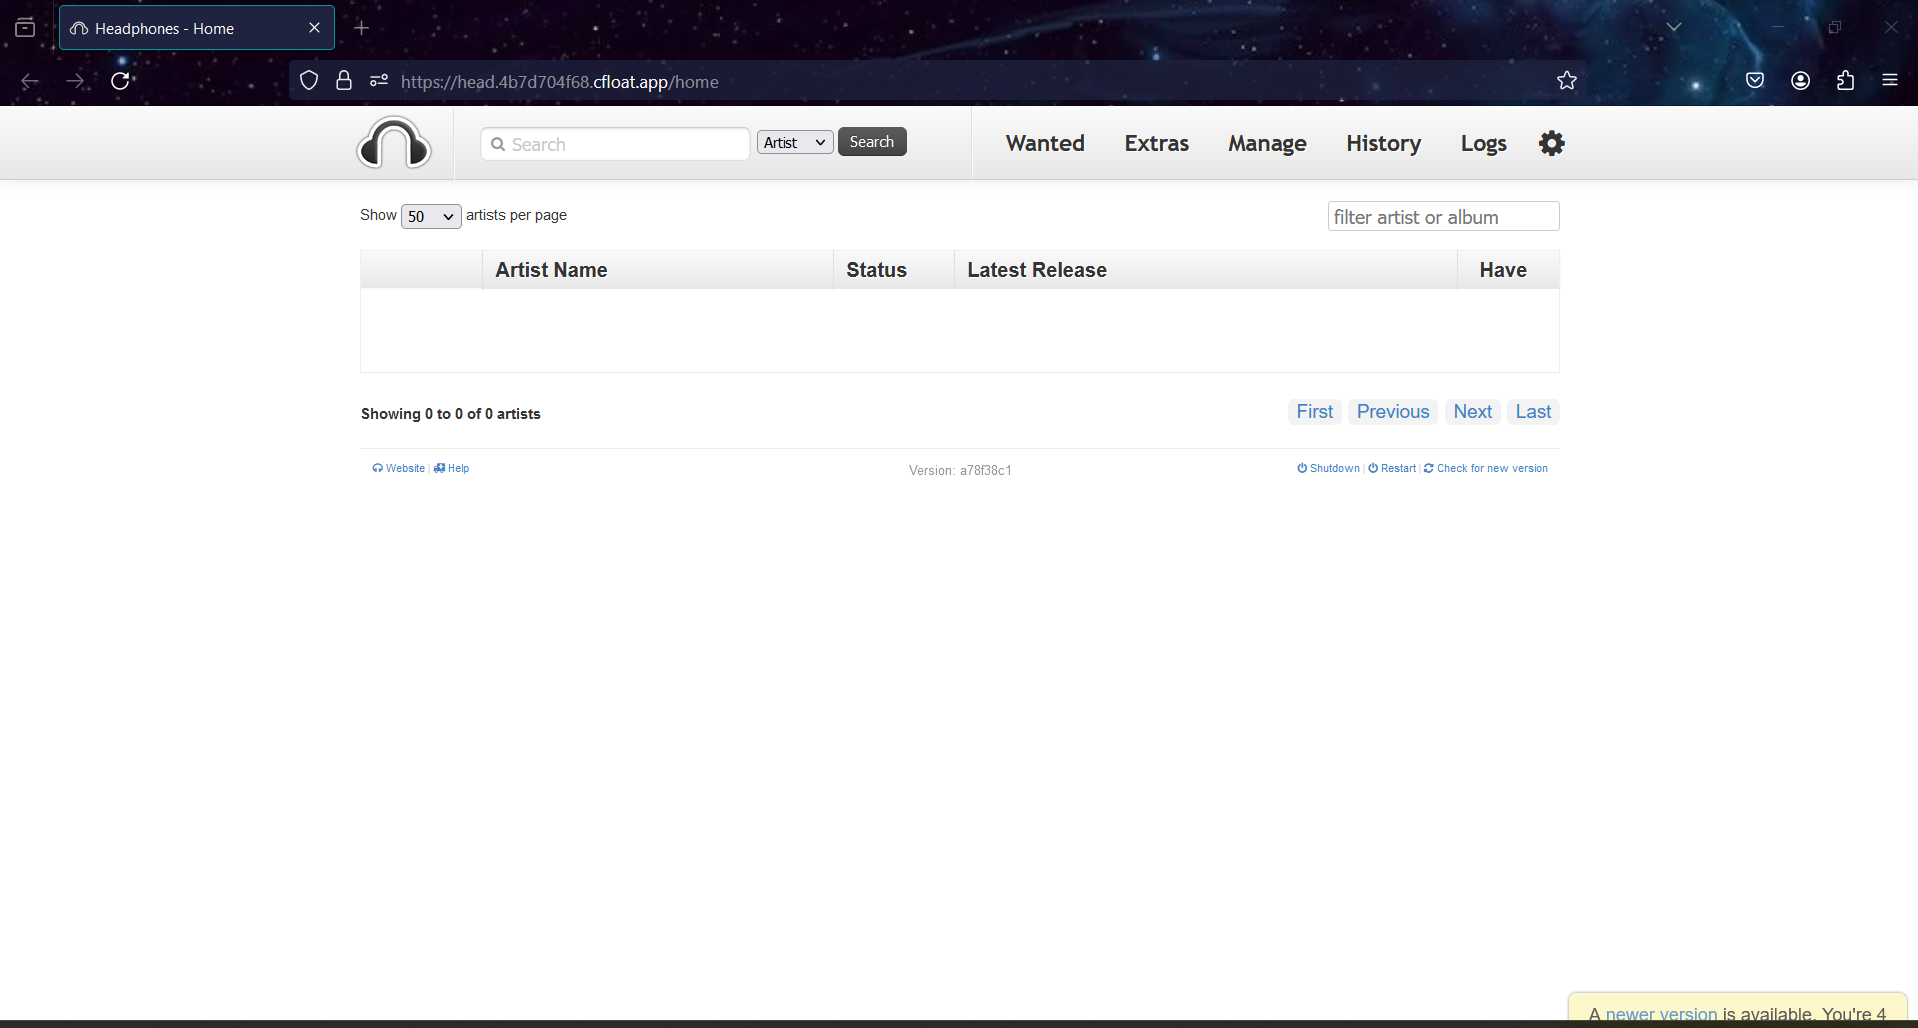List all tabs with chevron icon
Viewport: 1918px width, 1028px height.
pyautogui.click(x=1674, y=28)
